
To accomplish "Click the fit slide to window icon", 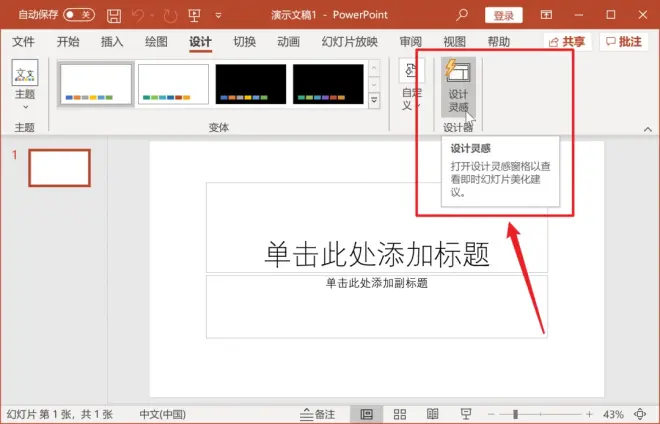I will (640, 414).
